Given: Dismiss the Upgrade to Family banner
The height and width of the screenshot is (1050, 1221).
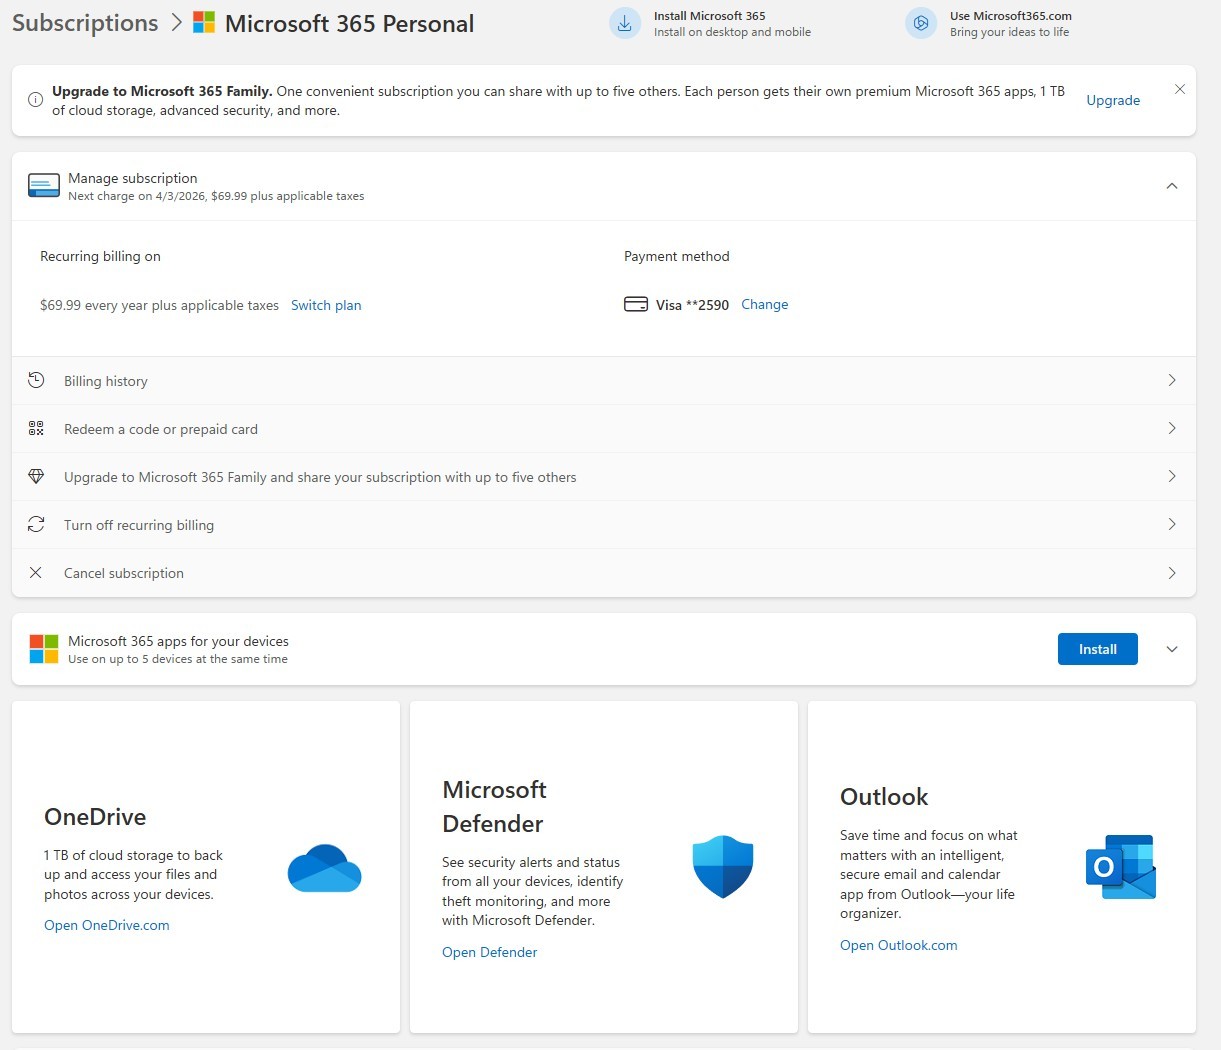Looking at the screenshot, I should 1180,90.
